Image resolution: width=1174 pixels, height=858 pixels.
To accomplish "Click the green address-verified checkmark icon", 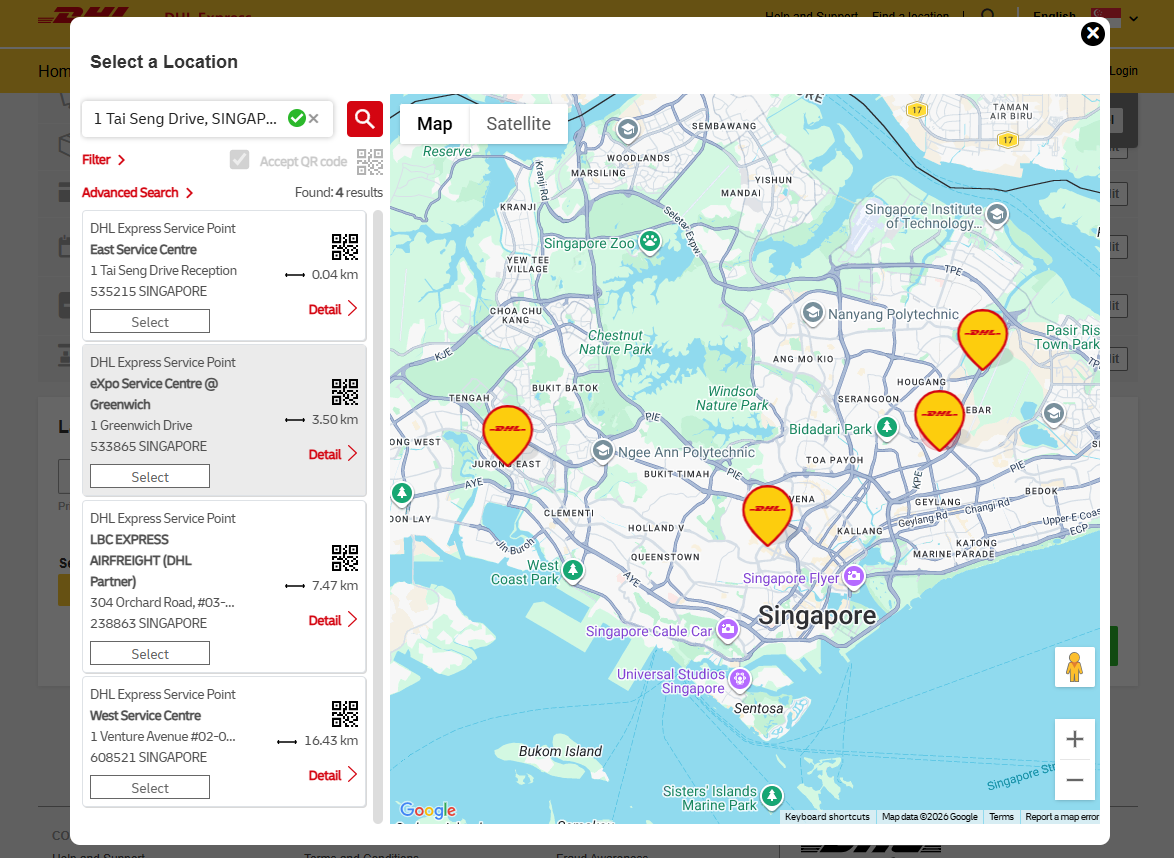I will pos(297,118).
